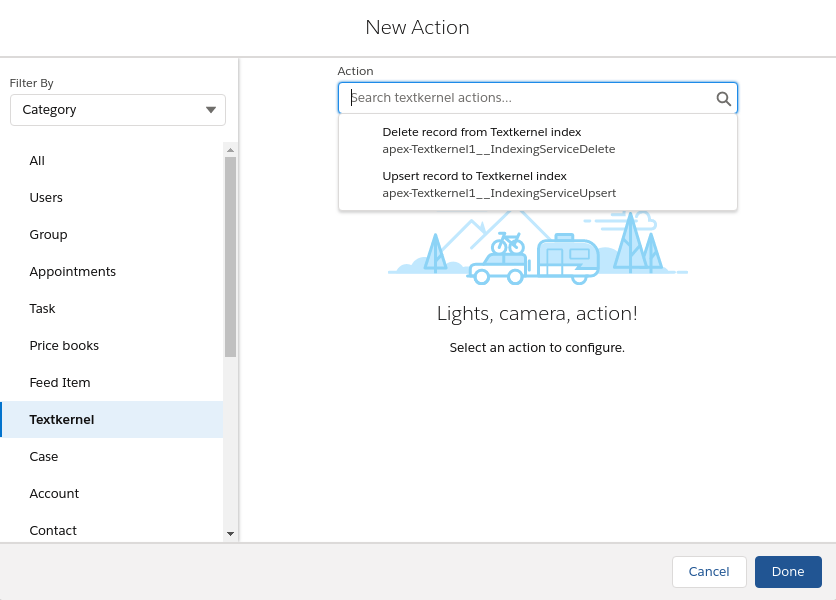Select the Account category
Viewport: 836px width, 600px height.
[111, 493]
